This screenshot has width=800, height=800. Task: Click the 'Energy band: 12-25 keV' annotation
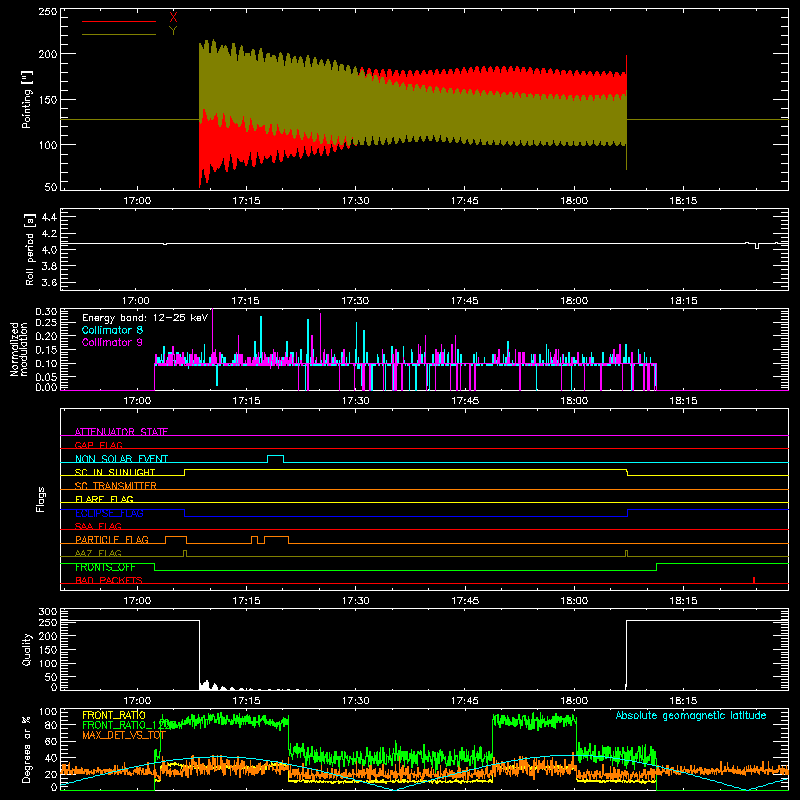pos(145,318)
